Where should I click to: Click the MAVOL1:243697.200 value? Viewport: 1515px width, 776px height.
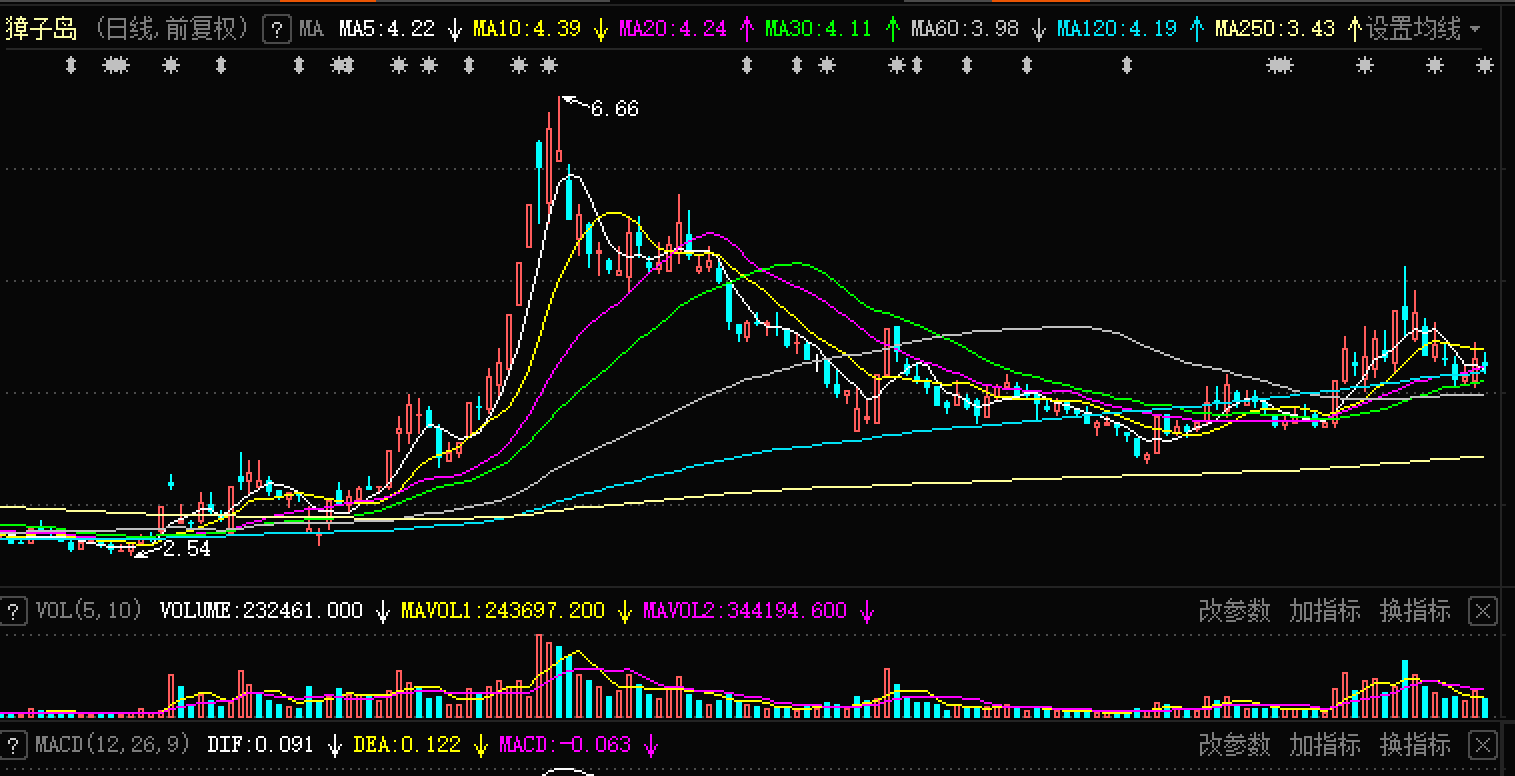503,611
